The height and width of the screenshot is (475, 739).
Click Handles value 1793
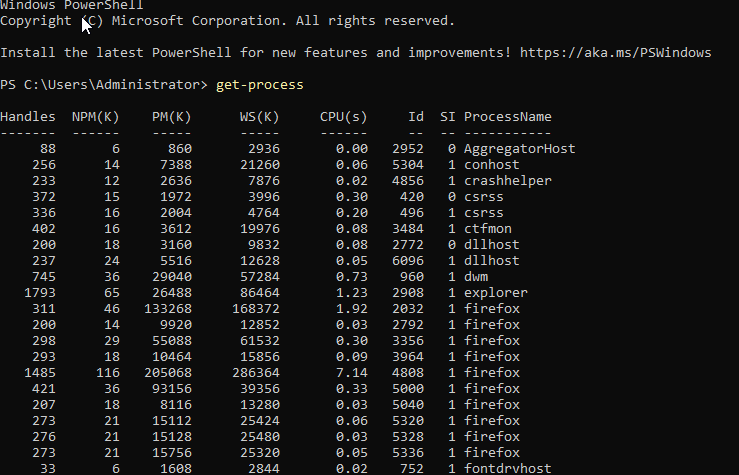(40, 293)
